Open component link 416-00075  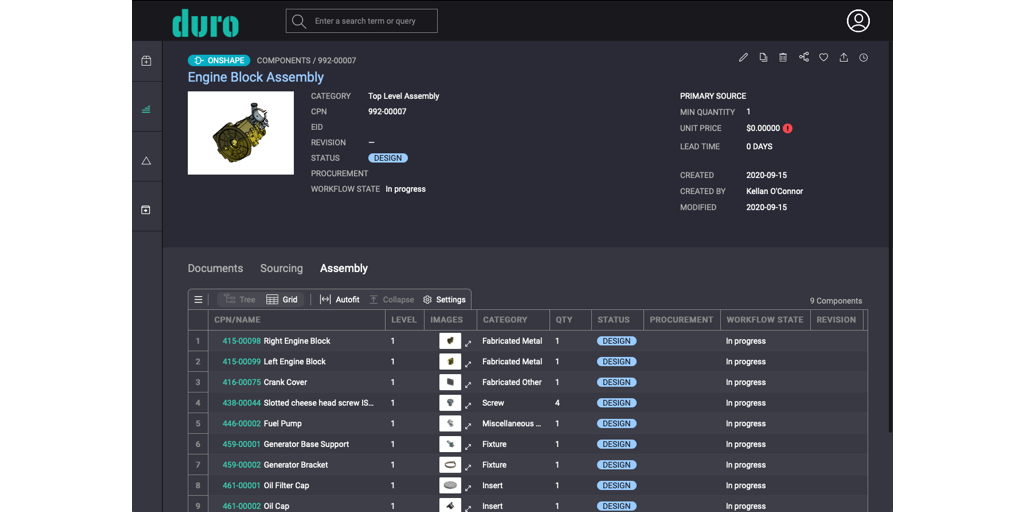(x=241, y=382)
